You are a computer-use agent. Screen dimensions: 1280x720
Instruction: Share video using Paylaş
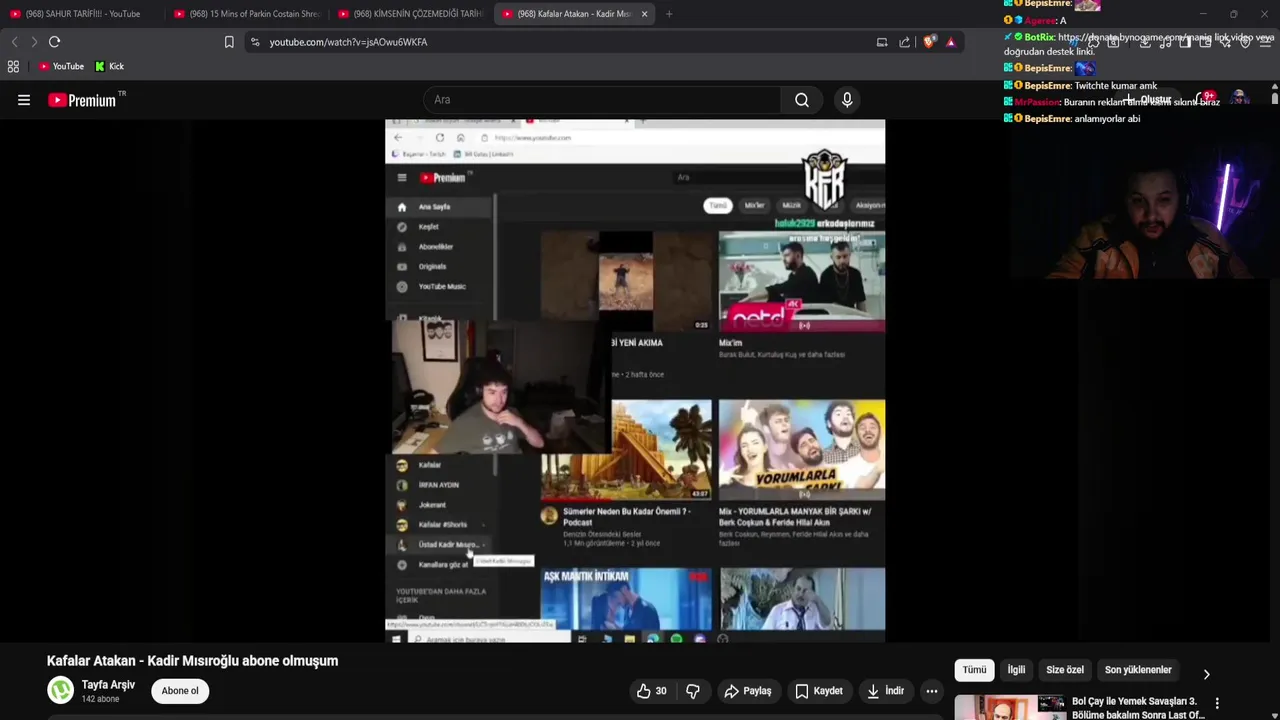748,691
